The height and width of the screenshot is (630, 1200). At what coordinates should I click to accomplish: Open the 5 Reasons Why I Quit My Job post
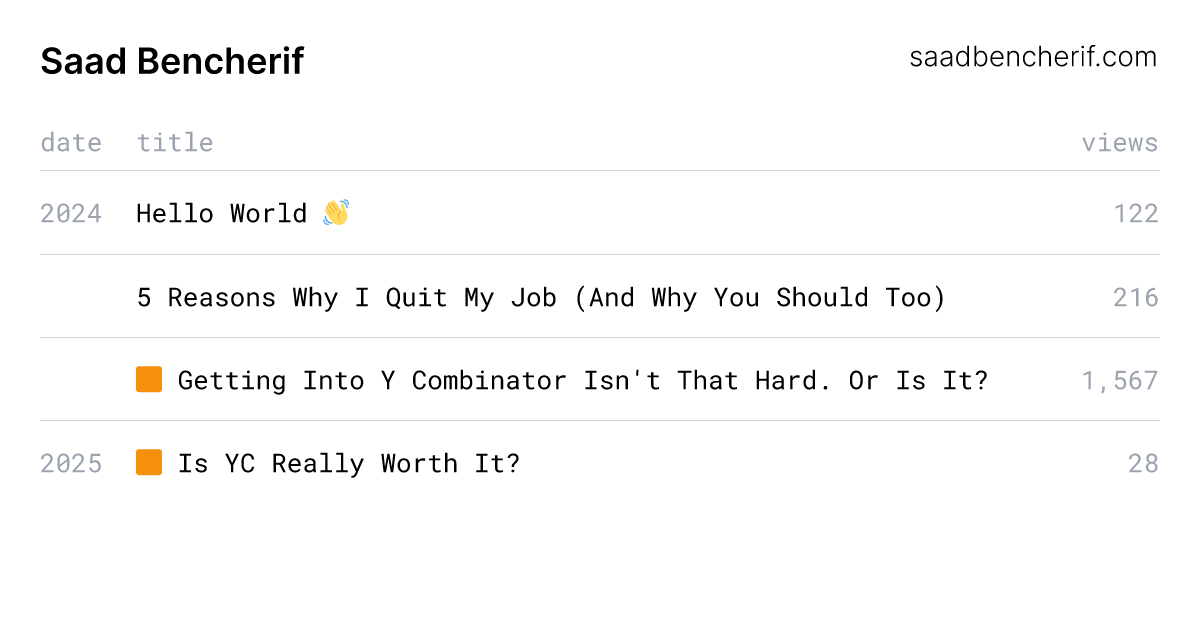pos(540,297)
